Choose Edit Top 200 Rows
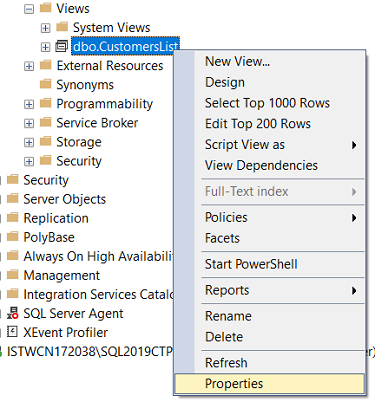This screenshot has height=402, width=375. 269,124
